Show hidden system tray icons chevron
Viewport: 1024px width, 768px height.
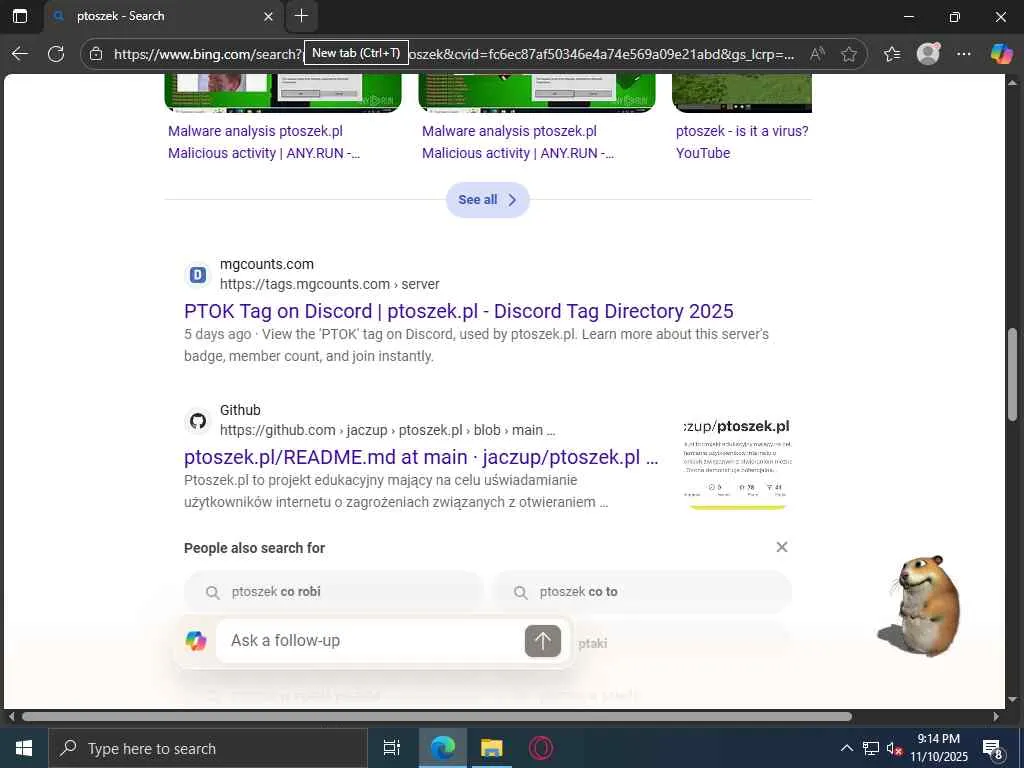846,748
